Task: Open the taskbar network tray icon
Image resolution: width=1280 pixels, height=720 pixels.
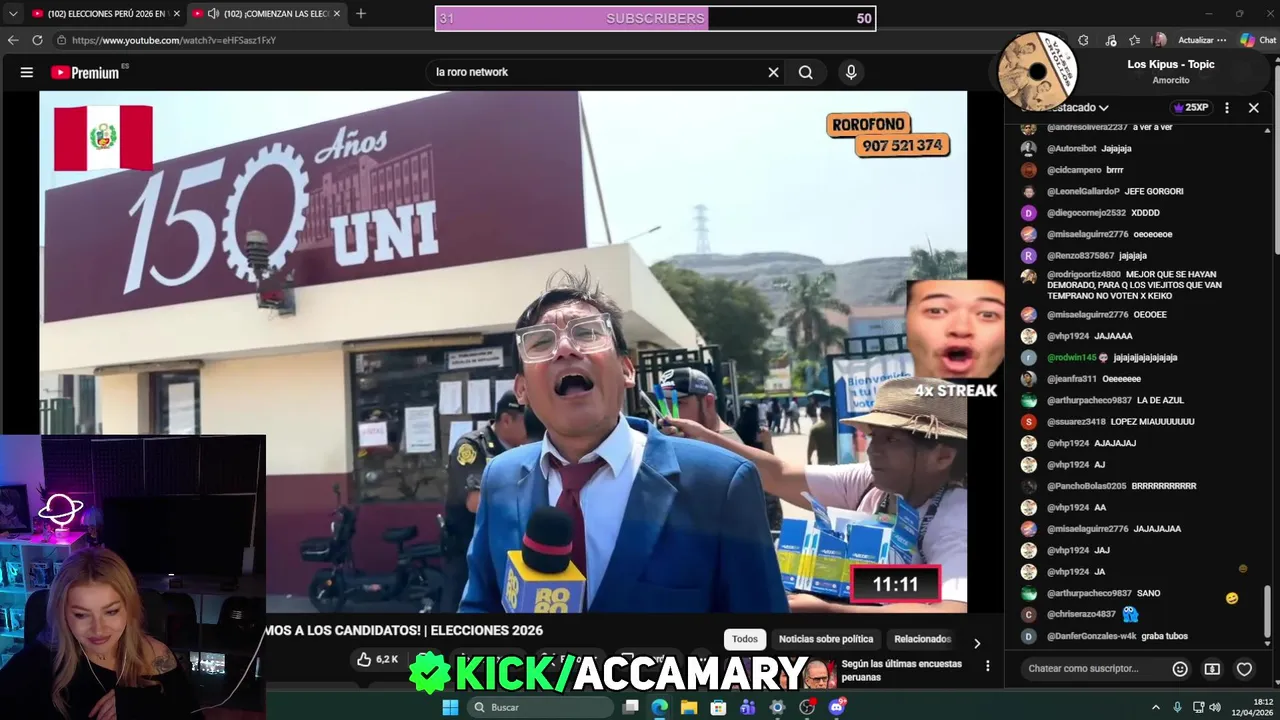Action: click(1199, 707)
